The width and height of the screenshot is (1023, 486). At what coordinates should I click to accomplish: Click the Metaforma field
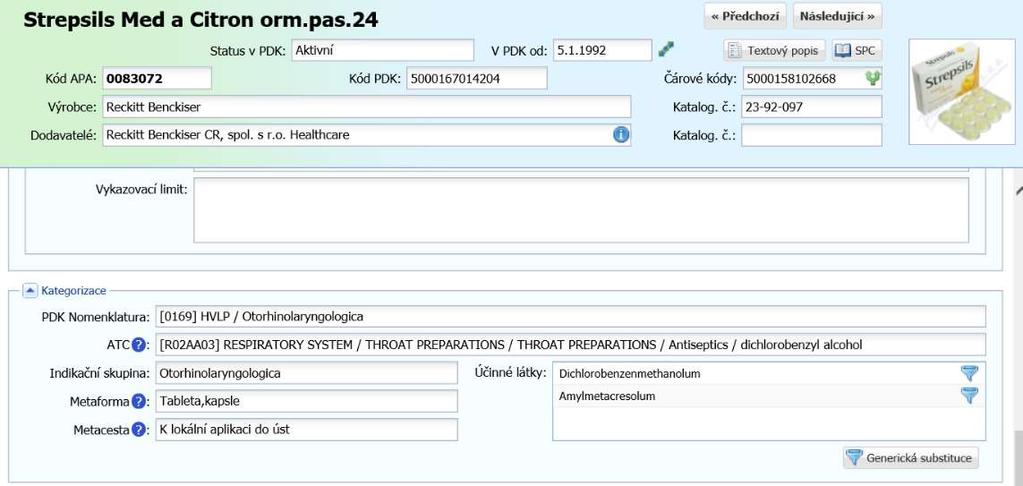click(307, 401)
